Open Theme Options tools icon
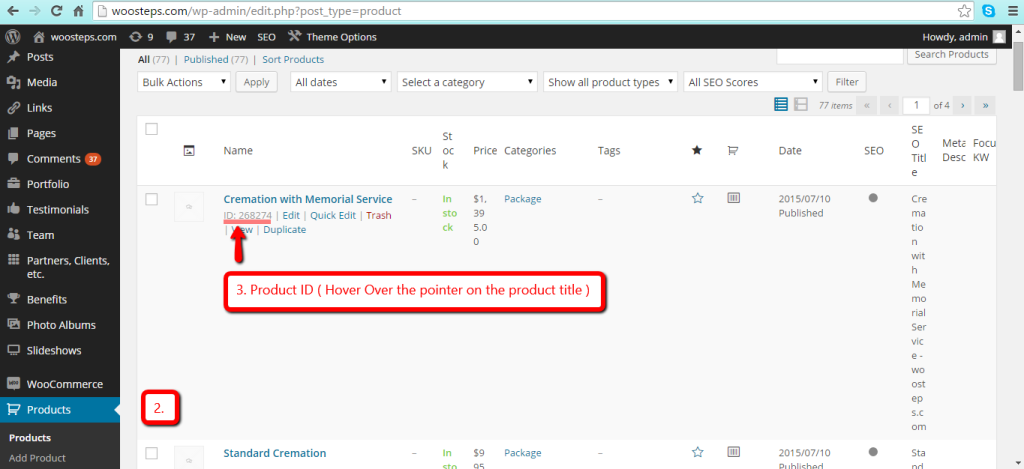 [x=295, y=37]
